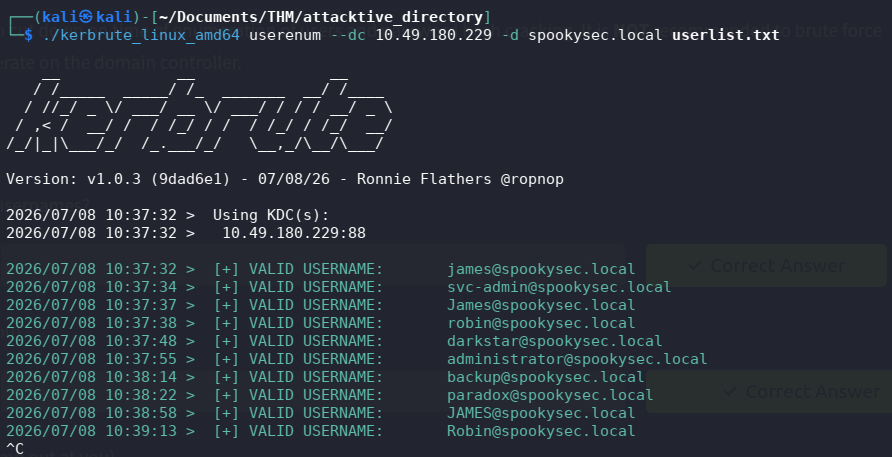
Task: Click VALID USERNAME label on administrator row
Action: (x=316, y=359)
